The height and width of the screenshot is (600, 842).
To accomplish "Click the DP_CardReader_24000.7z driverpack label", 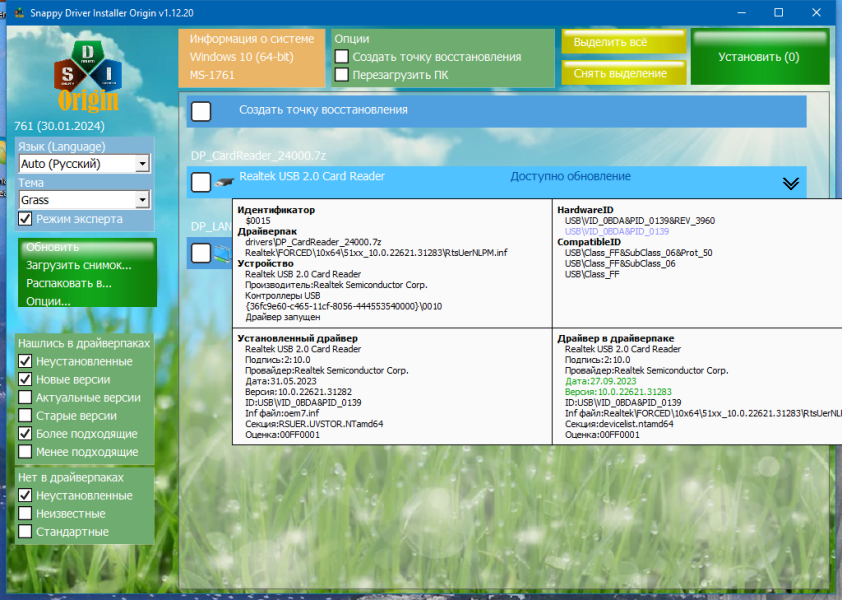I will pos(258,156).
